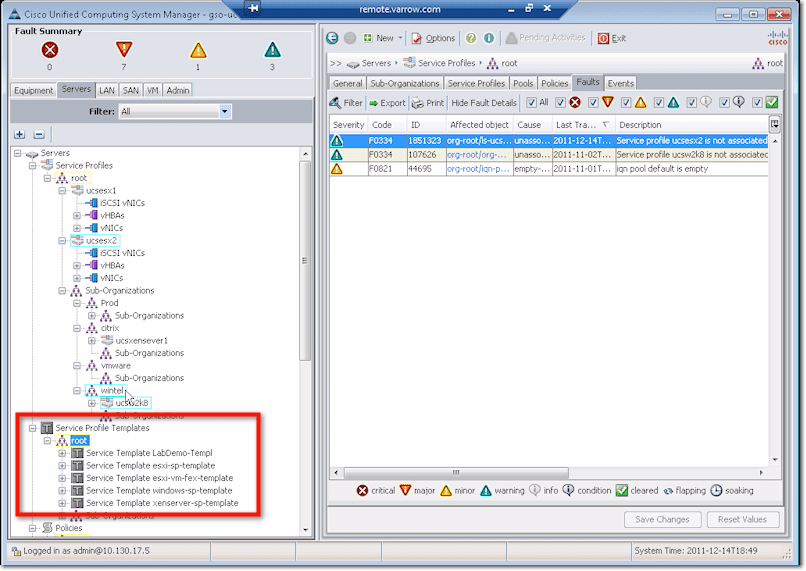806x571 pixels.
Task: Toggle the warning severity filter checkbox
Action: (x=659, y=103)
